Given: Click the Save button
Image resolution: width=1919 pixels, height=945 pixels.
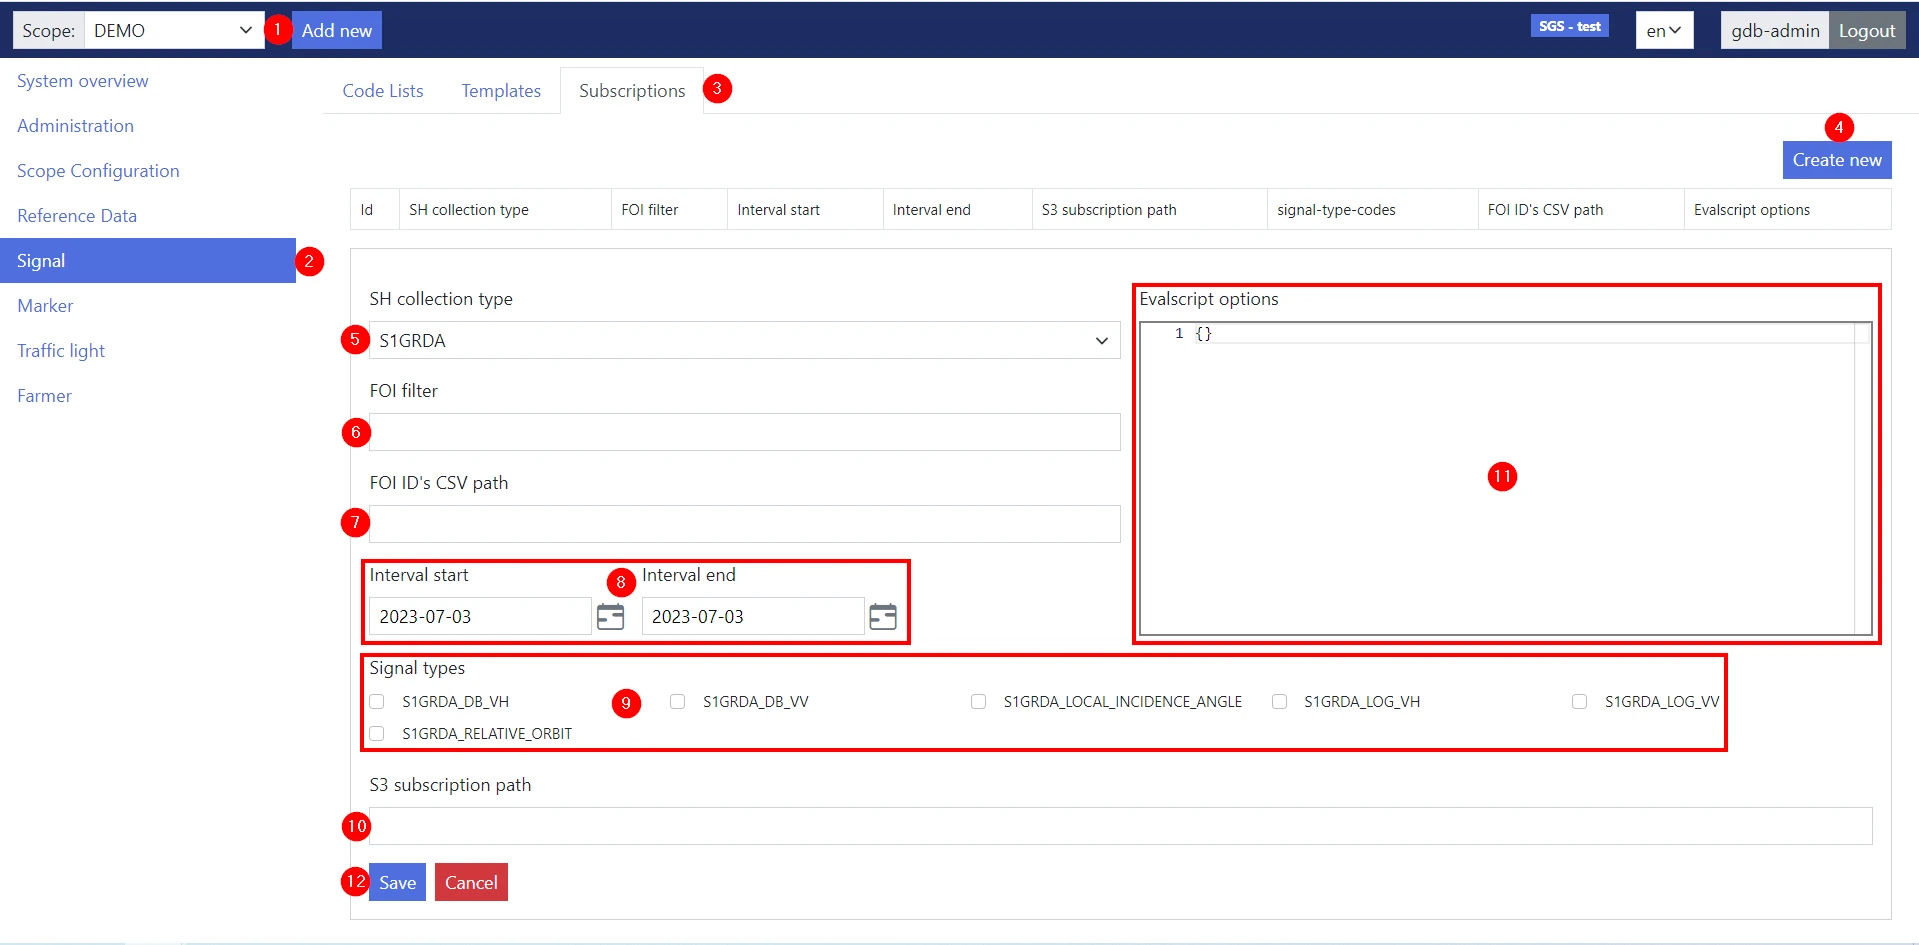Looking at the screenshot, I should click(397, 883).
